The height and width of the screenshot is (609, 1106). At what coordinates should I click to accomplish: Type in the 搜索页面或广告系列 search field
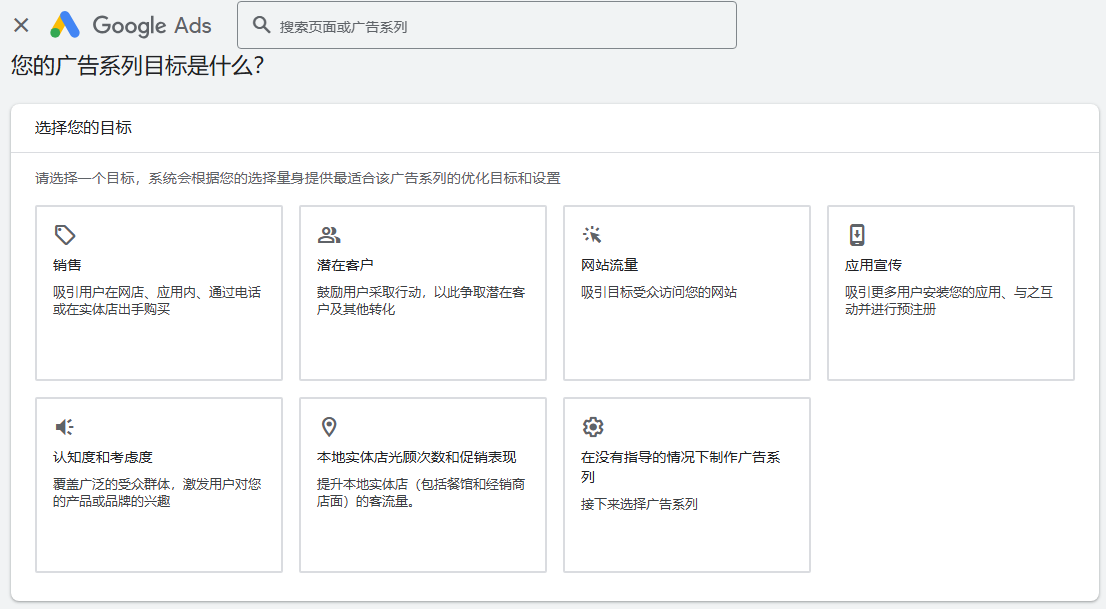click(x=500, y=26)
